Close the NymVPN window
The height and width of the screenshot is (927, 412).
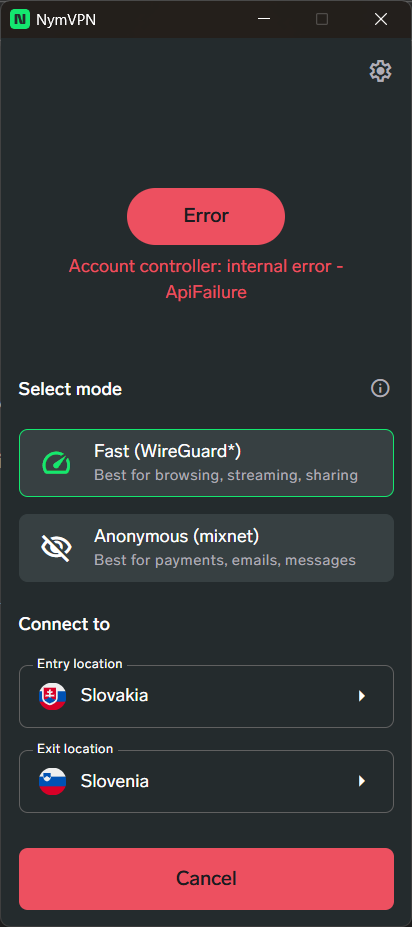click(381, 20)
